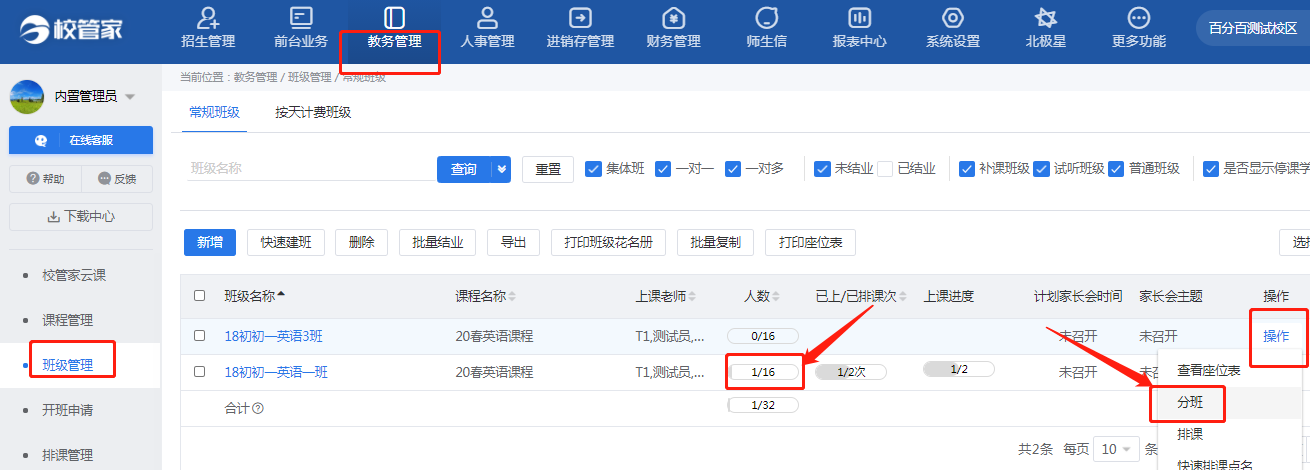Open the 系统设置 module icon
Screen dimensions: 1310x470
coord(952,18)
